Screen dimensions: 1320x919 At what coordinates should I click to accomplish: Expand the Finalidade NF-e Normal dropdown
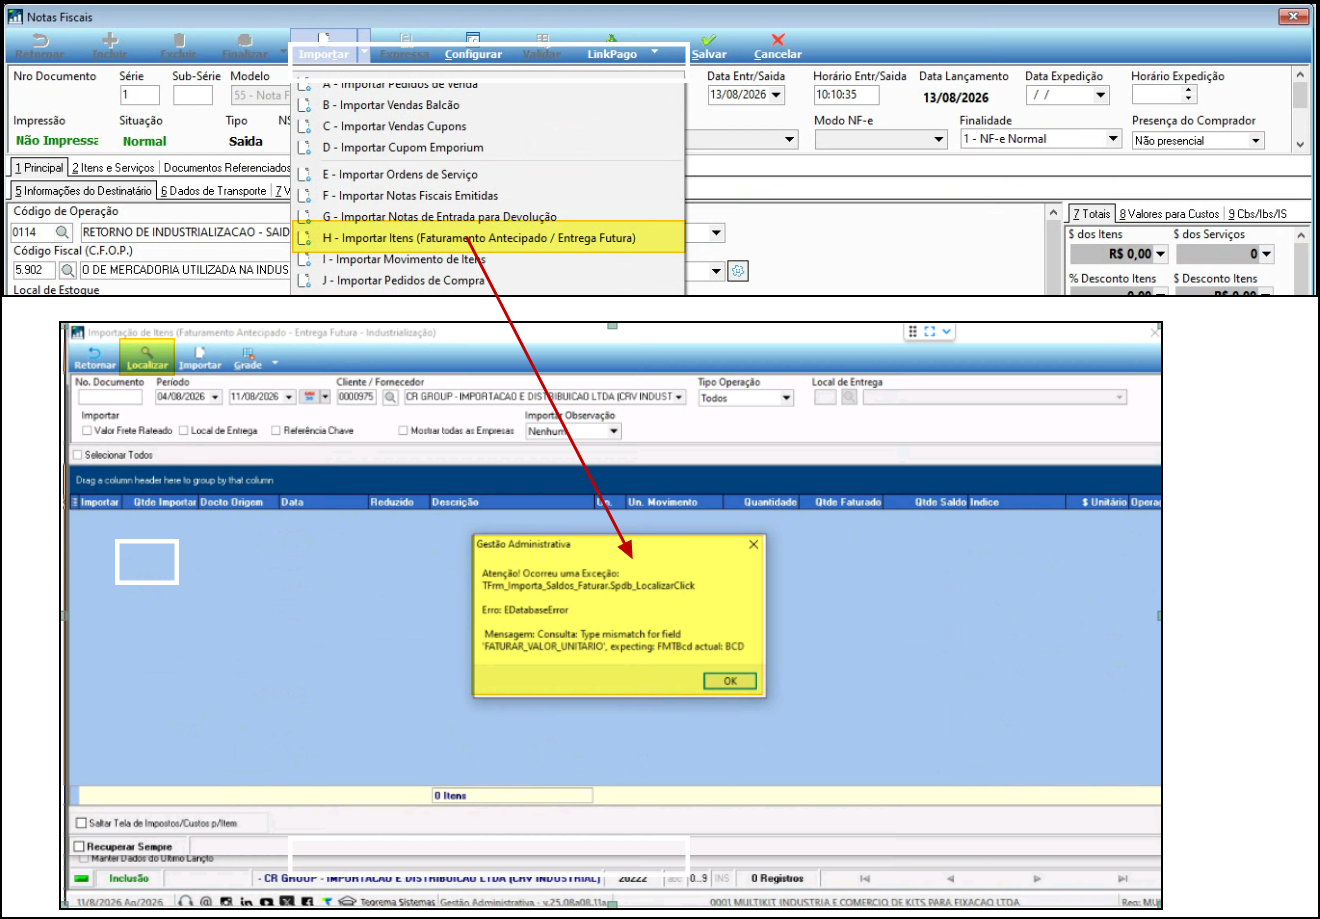pyautogui.click(x=1114, y=139)
